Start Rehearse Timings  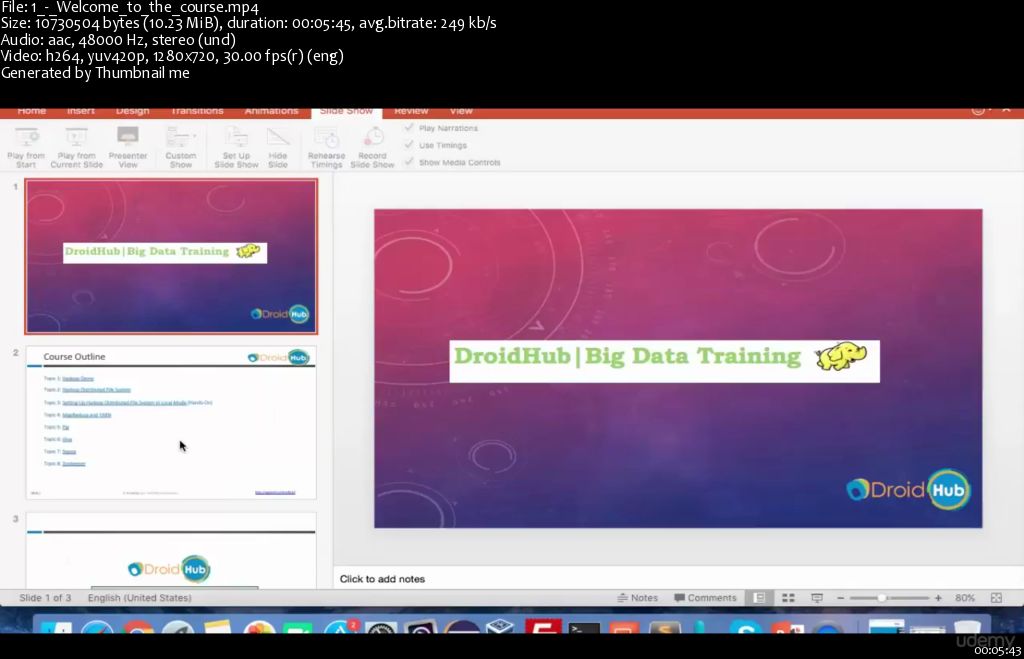[327, 148]
